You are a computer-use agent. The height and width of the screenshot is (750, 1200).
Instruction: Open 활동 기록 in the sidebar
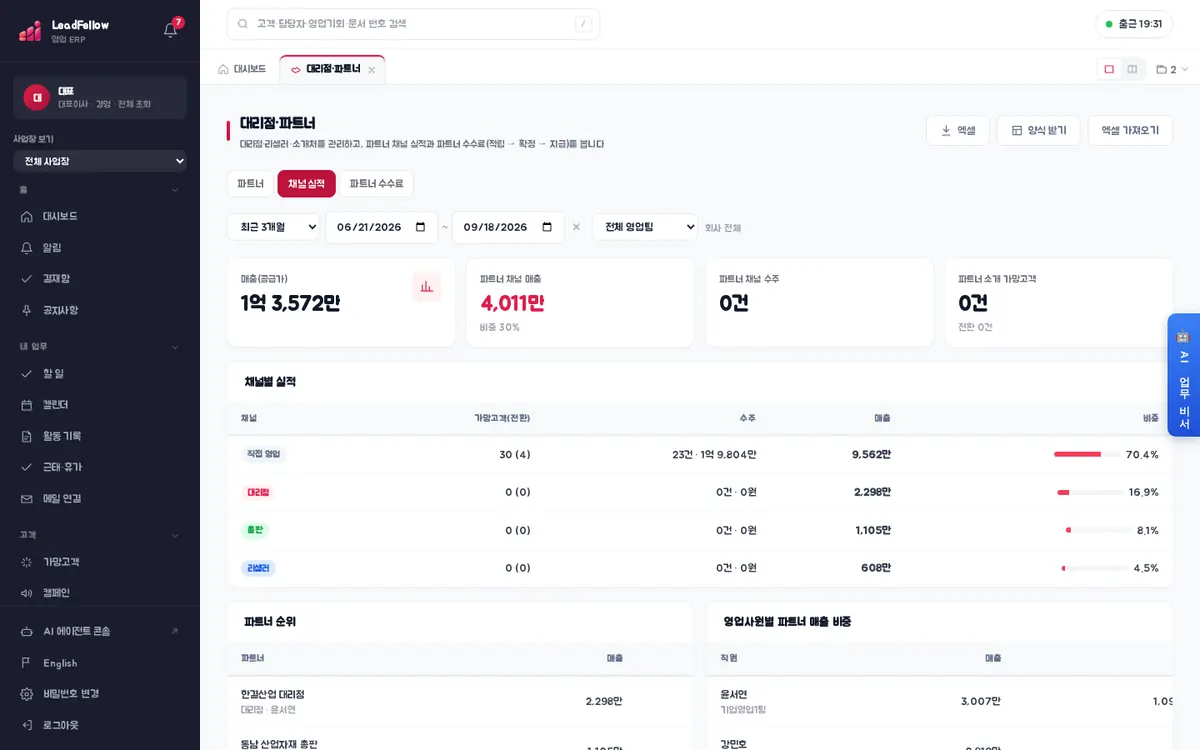click(x=100, y=436)
